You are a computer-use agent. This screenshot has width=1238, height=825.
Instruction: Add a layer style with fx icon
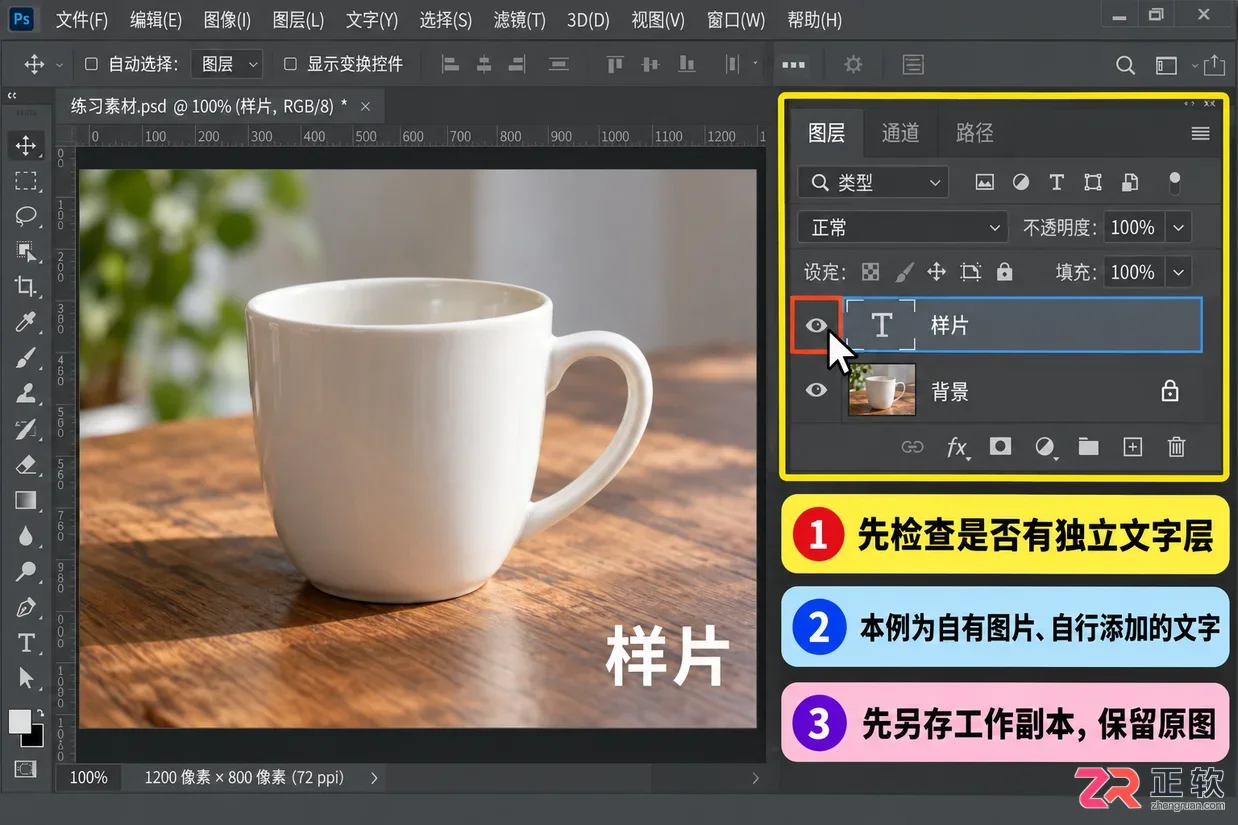click(x=958, y=448)
